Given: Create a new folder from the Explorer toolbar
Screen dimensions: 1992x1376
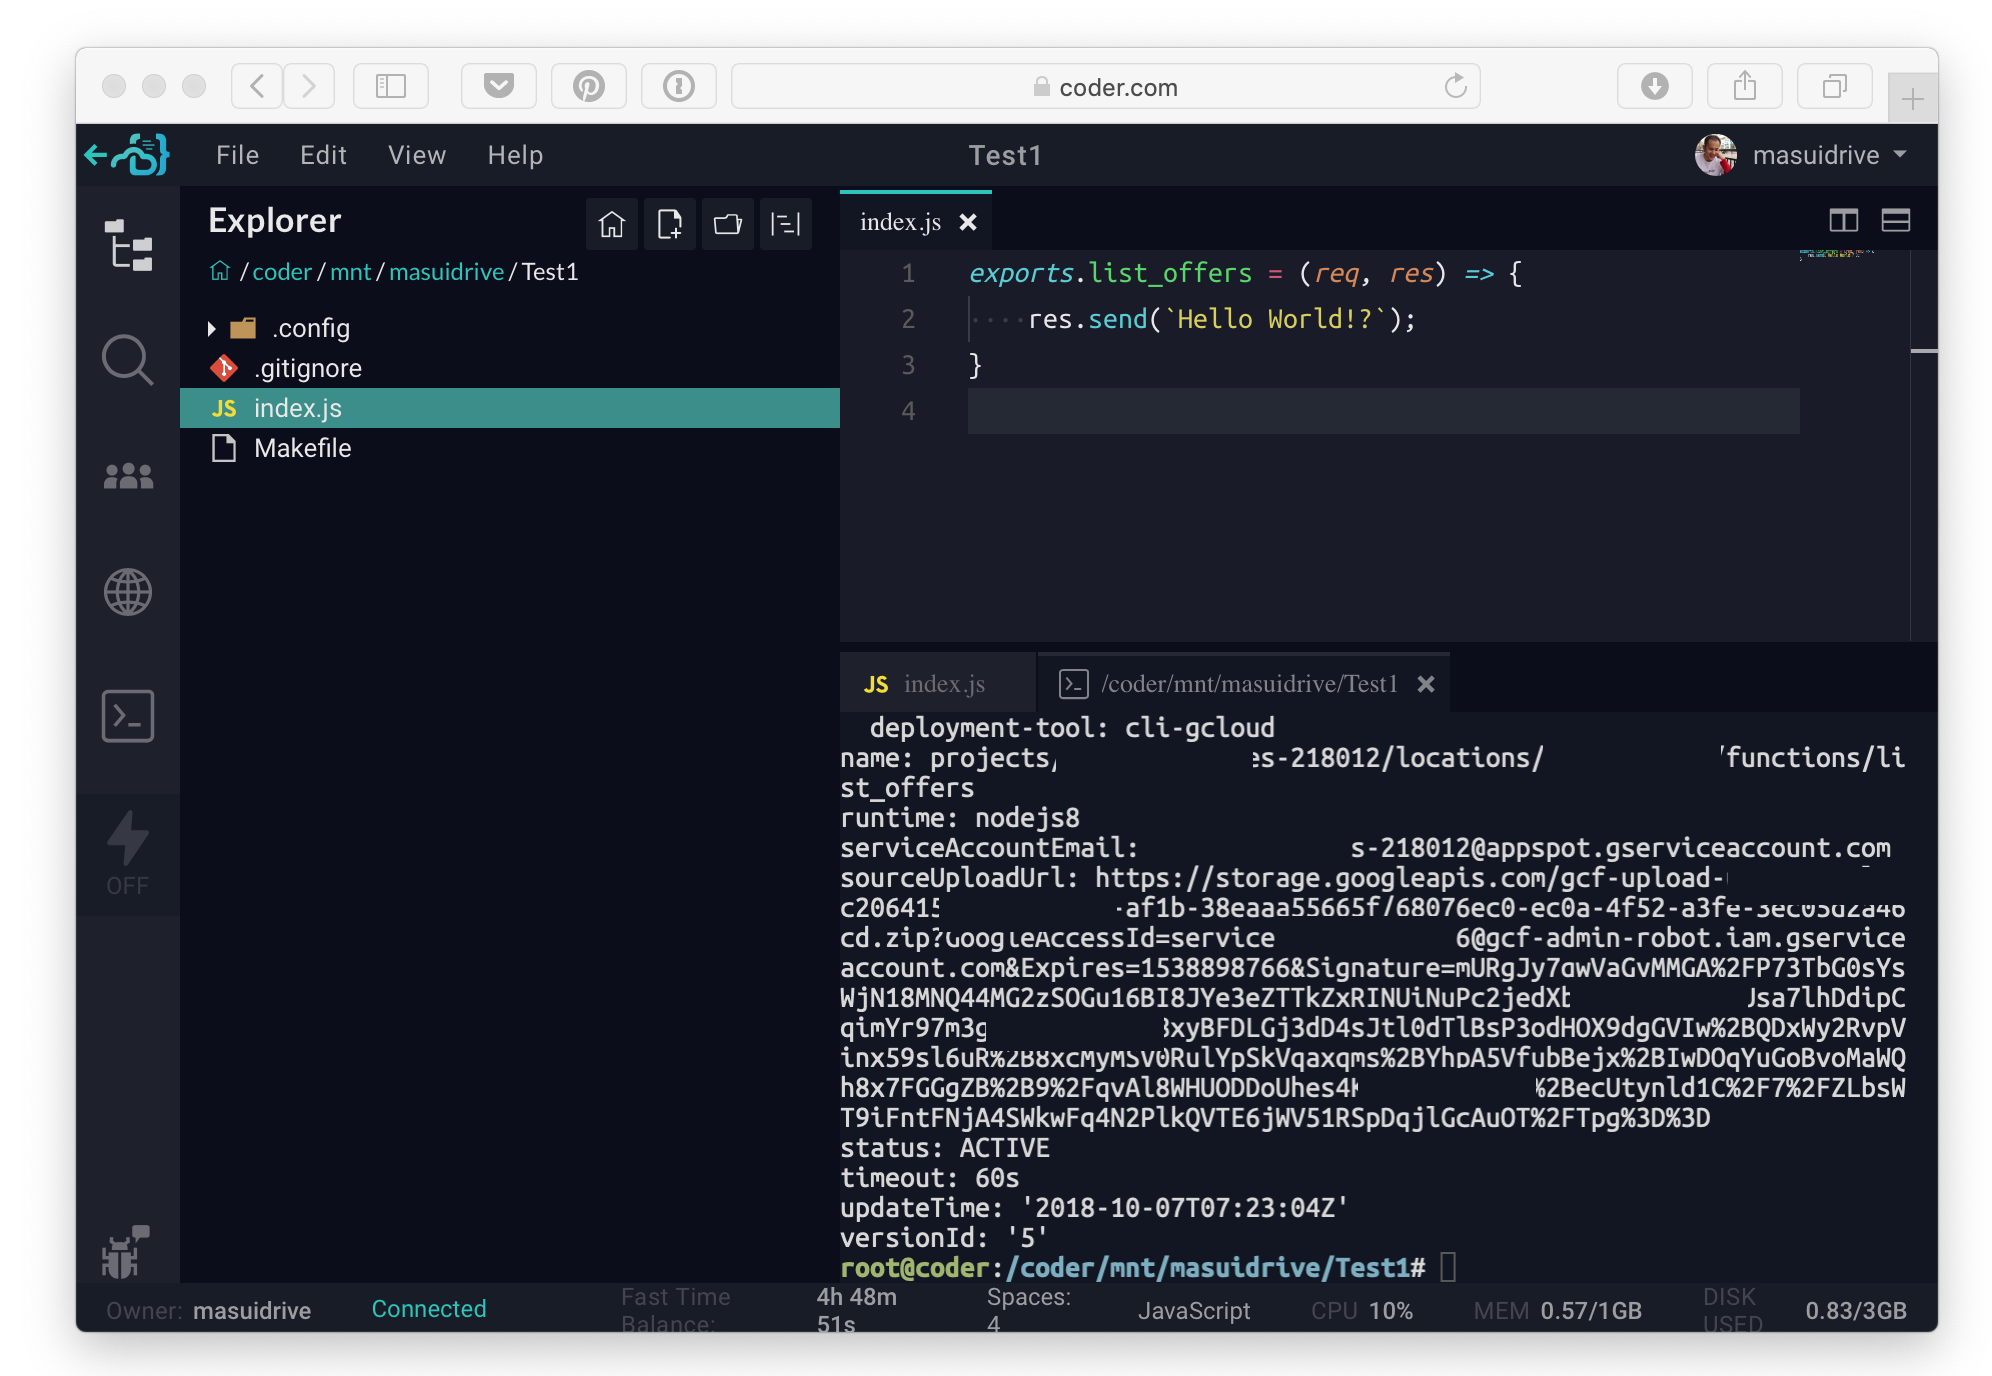Looking at the screenshot, I should [x=727, y=224].
